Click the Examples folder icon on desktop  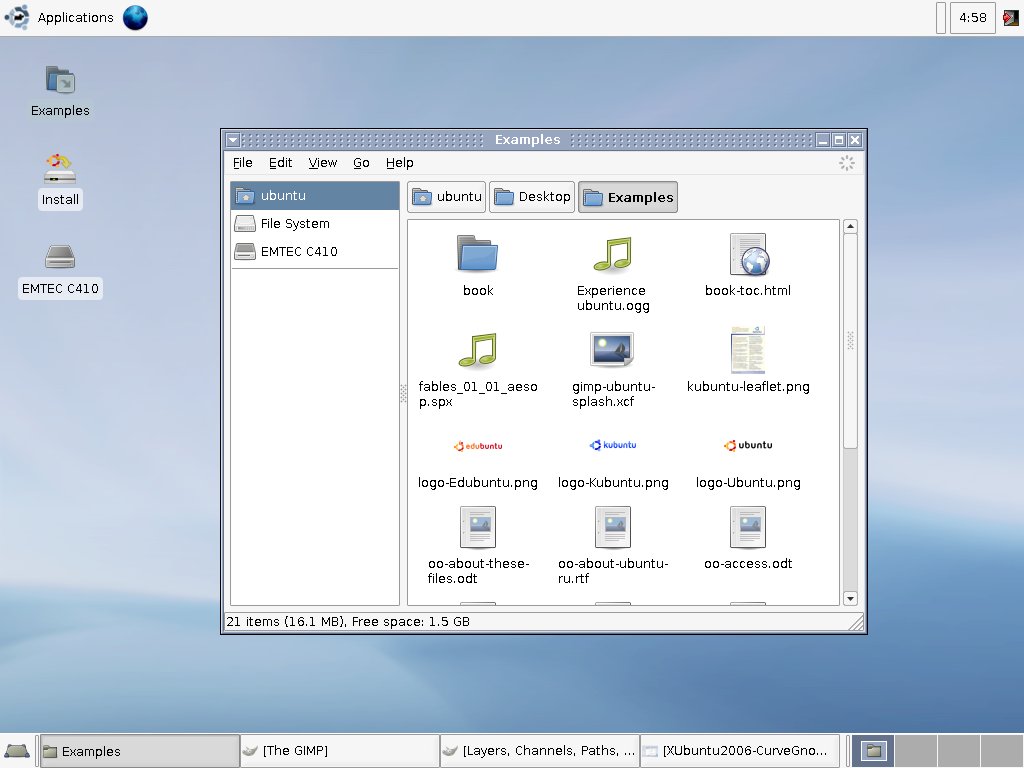pos(60,81)
